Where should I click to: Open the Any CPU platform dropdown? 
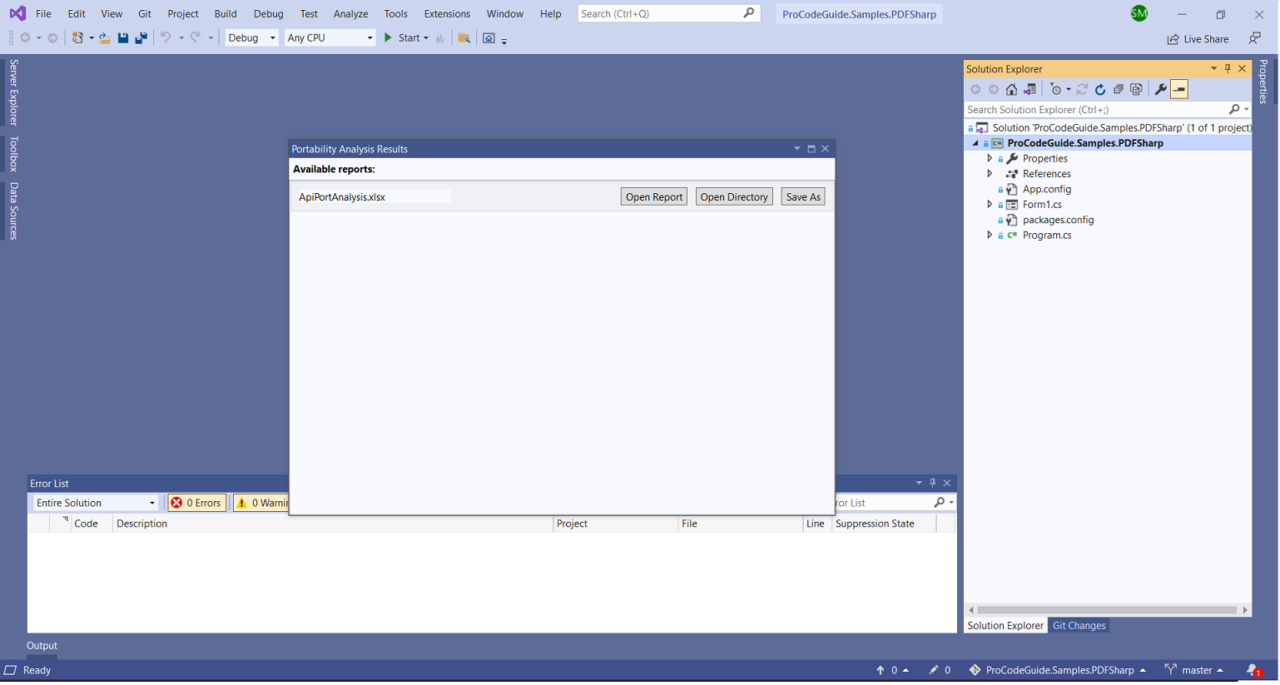329,38
